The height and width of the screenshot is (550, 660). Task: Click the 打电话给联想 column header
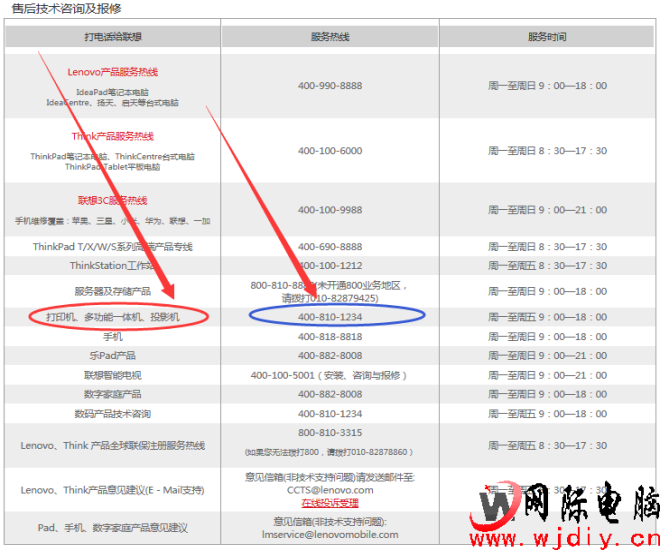pos(112,37)
